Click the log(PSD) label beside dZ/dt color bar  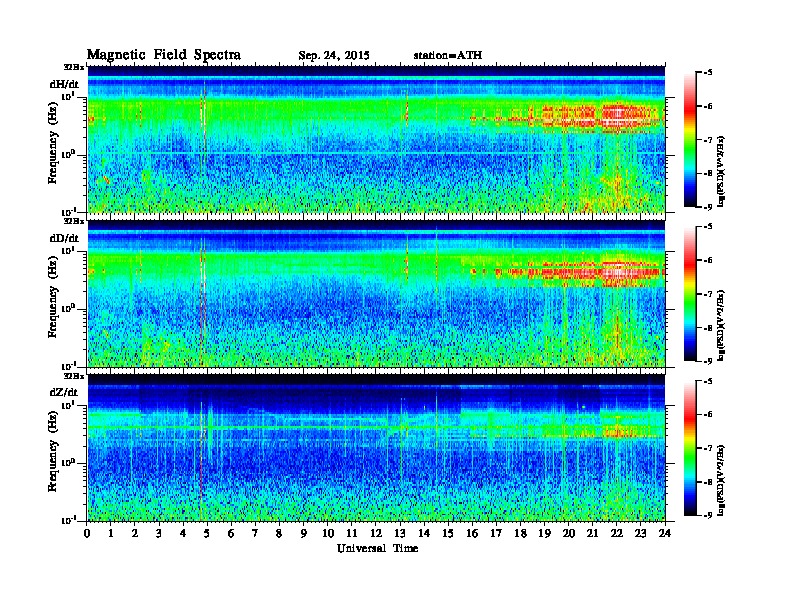(x=722, y=480)
